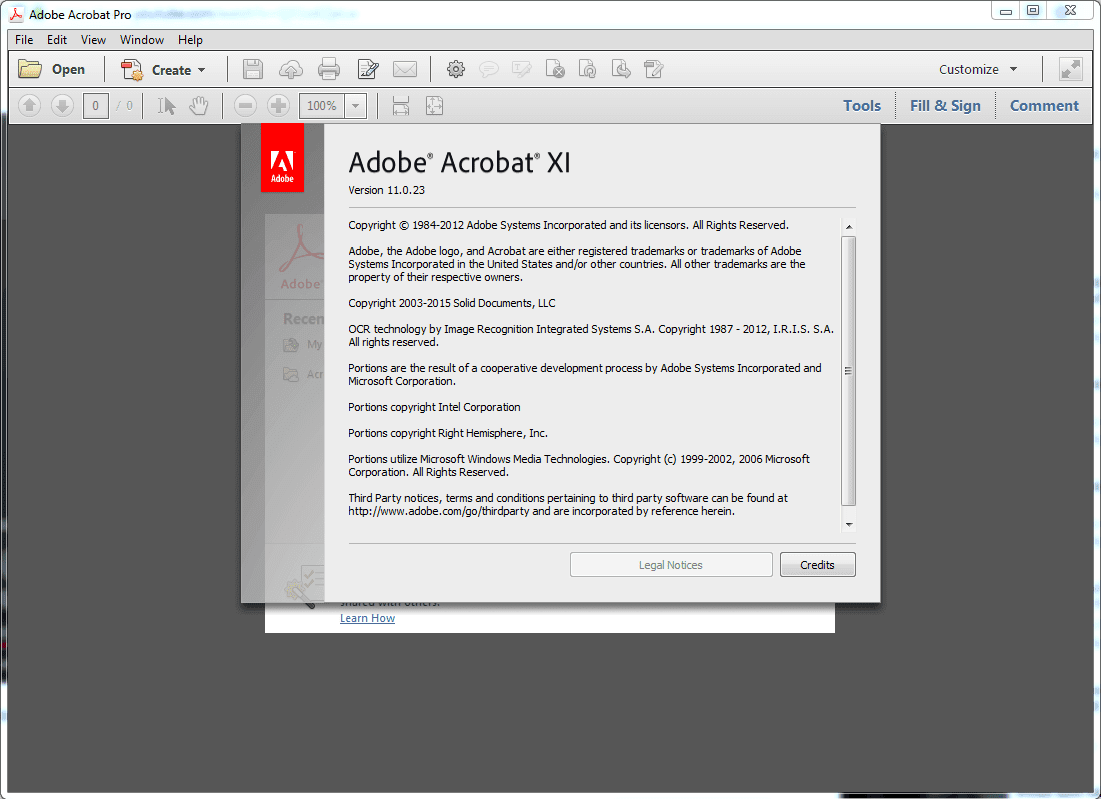The width and height of the screenshot is (1101, 799).
Task: Click the red Adobe logo badge
Action: tap(282, 158)
